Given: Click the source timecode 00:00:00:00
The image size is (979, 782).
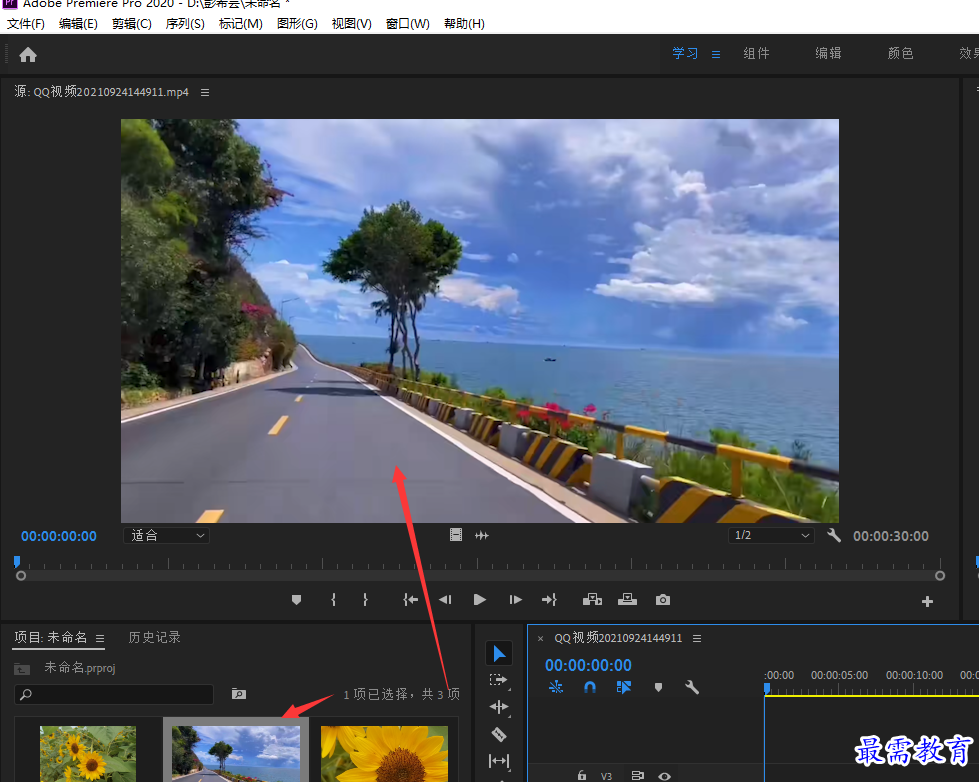Looking at the screenshot, I should pyautogui.click(x=59, y=536).
